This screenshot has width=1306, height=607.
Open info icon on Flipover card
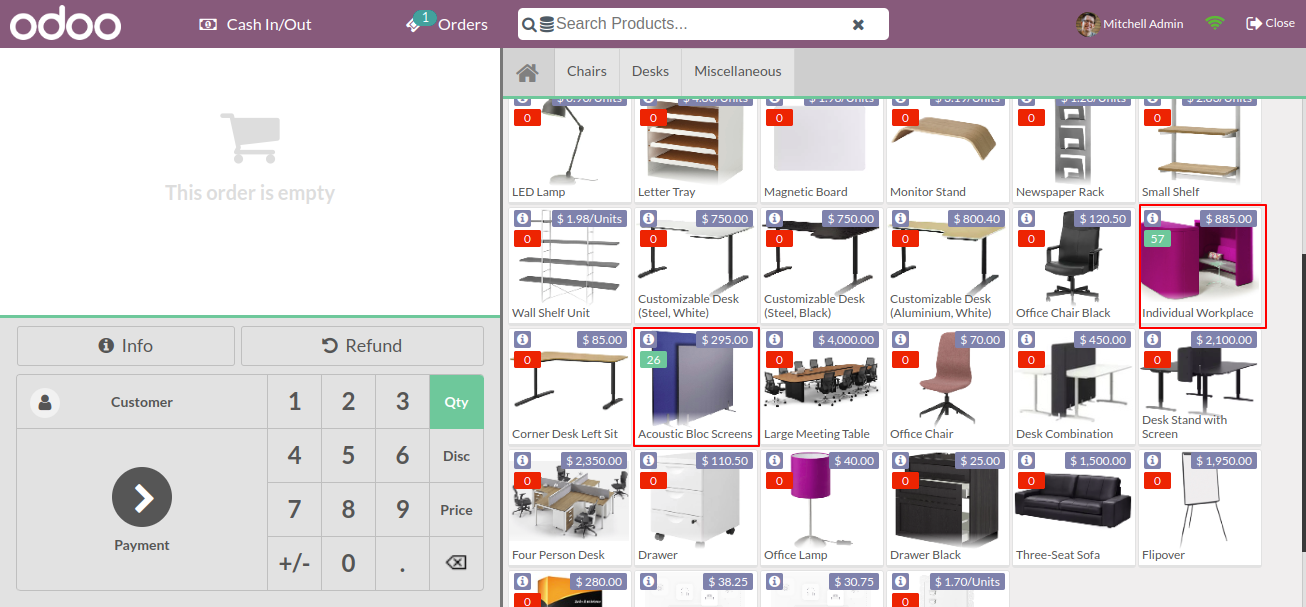coord(1152,460)
